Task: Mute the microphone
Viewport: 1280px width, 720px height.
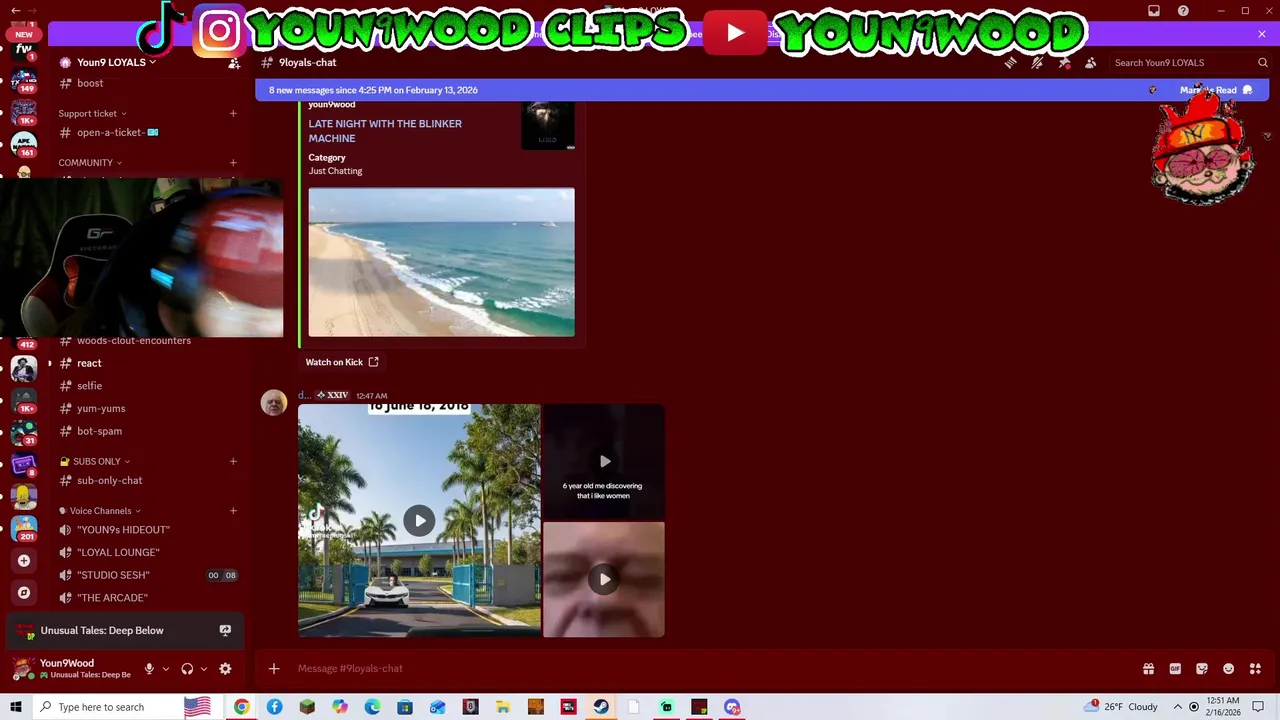Action: tap(149, 669)
